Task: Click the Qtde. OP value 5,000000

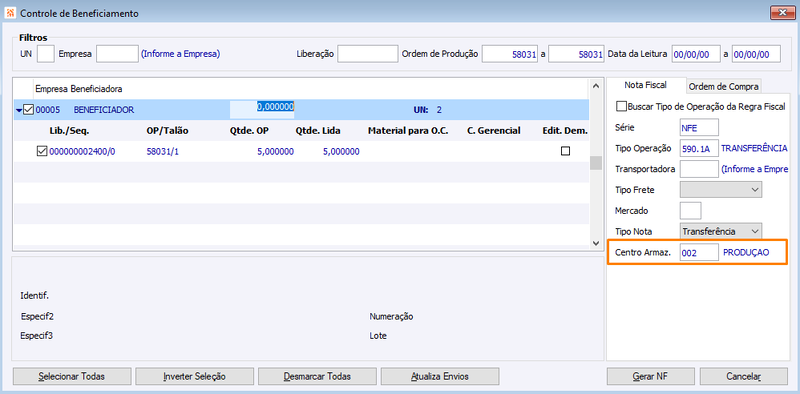Action: [x=276, y=152]
